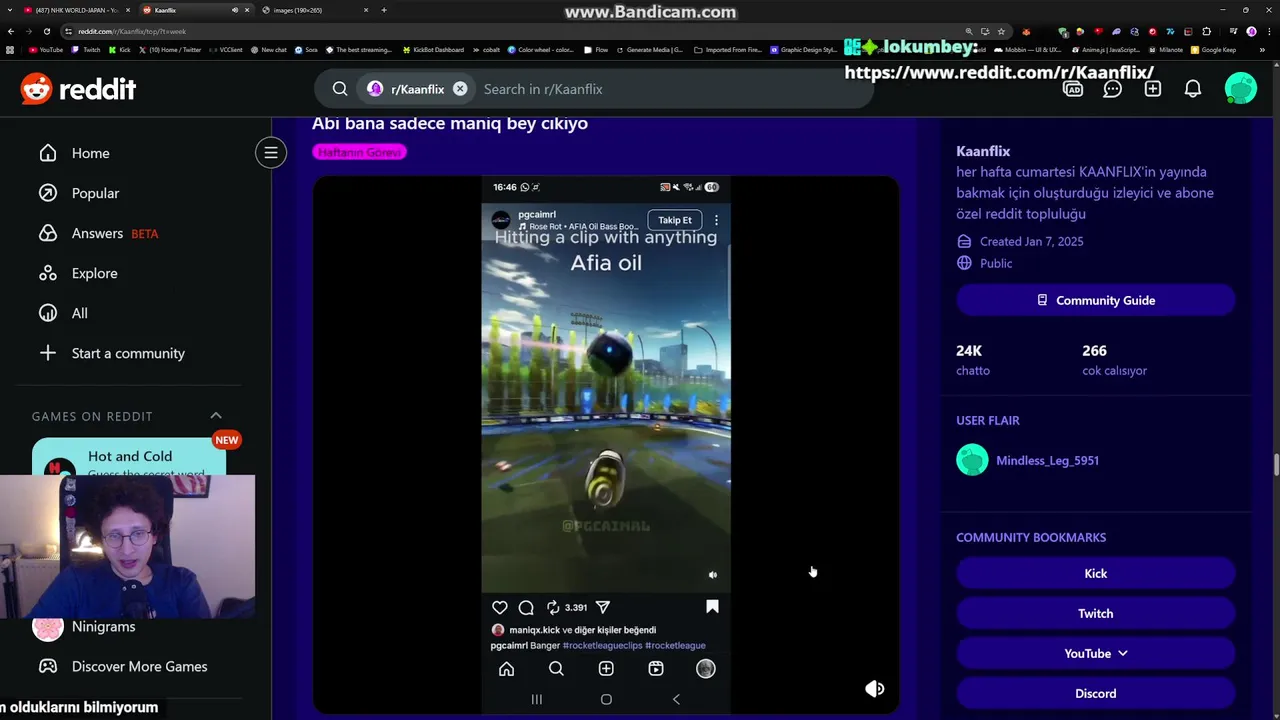Open a new browser tab
1280x720 pixels.
384,10
